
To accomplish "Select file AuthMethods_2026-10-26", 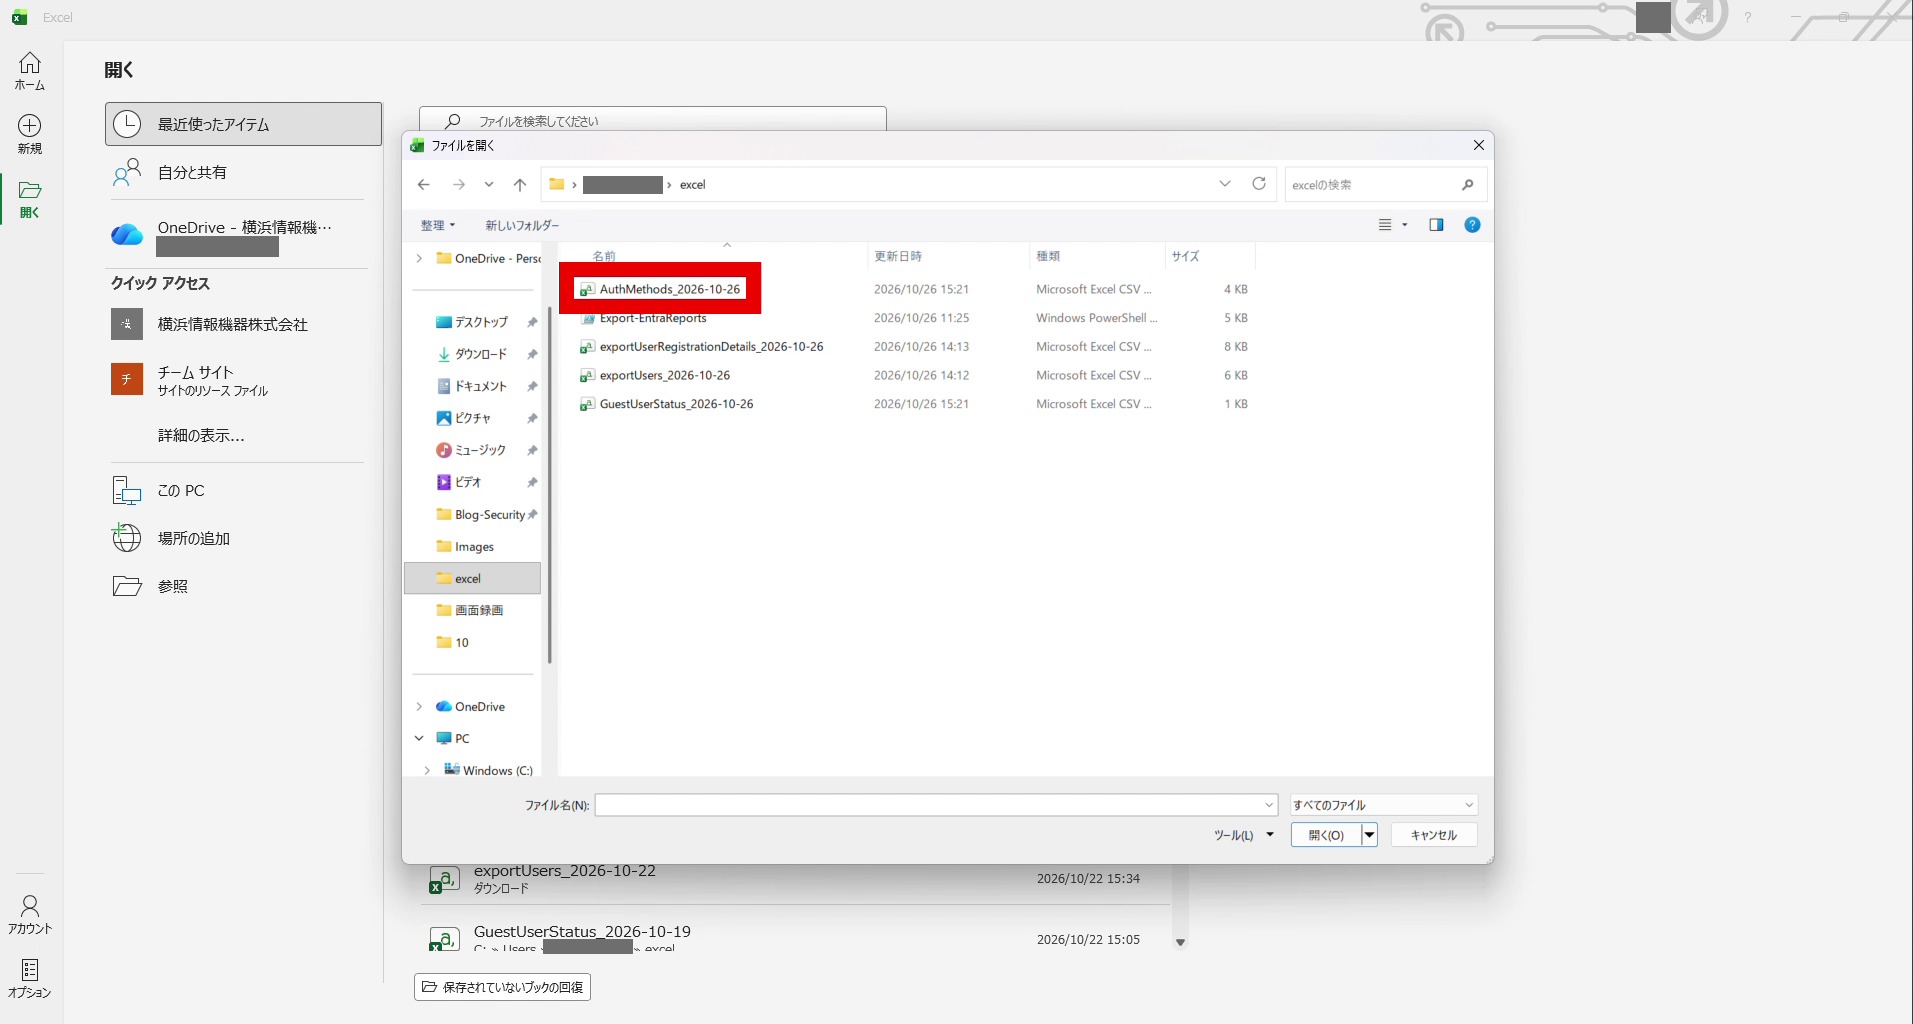I will [x=670, y=289].
